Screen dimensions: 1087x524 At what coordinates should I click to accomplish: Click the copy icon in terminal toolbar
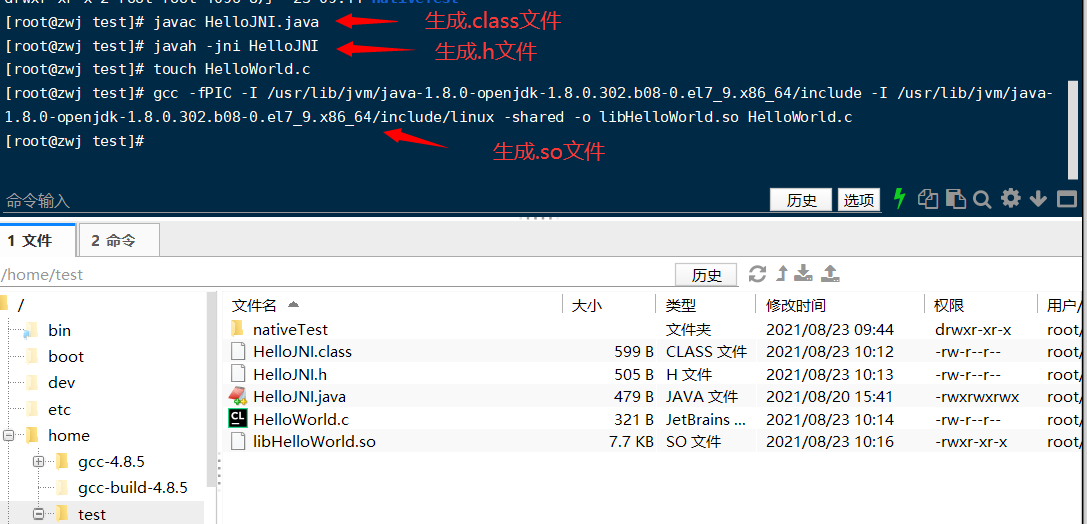[928, 199]
